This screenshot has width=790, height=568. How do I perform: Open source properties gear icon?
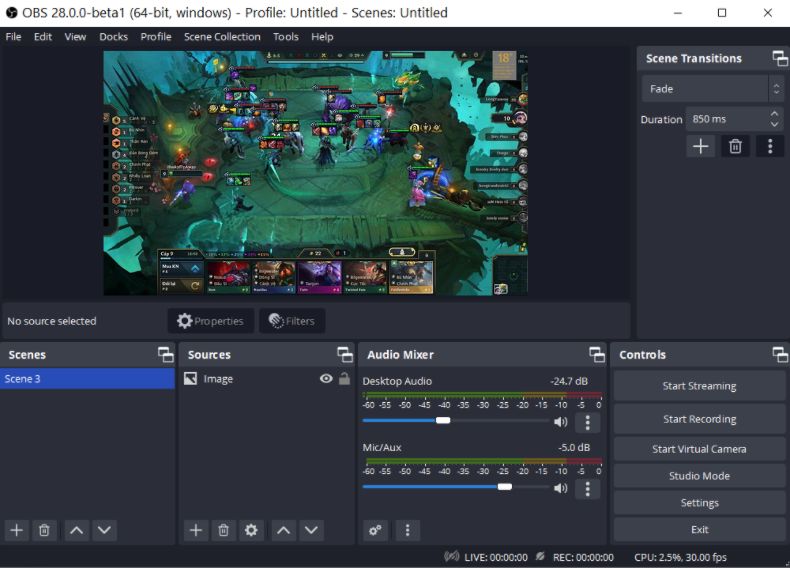point(251,530)
